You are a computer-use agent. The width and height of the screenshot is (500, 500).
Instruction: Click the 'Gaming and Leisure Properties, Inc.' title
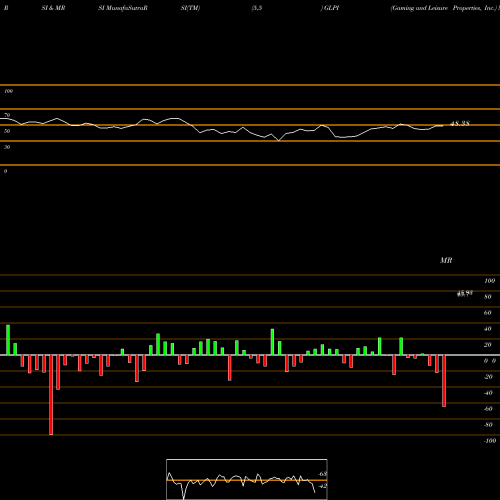tap(444, 8)
